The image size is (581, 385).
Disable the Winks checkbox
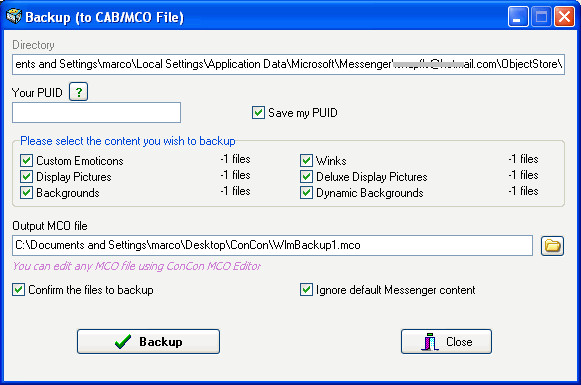306,160
